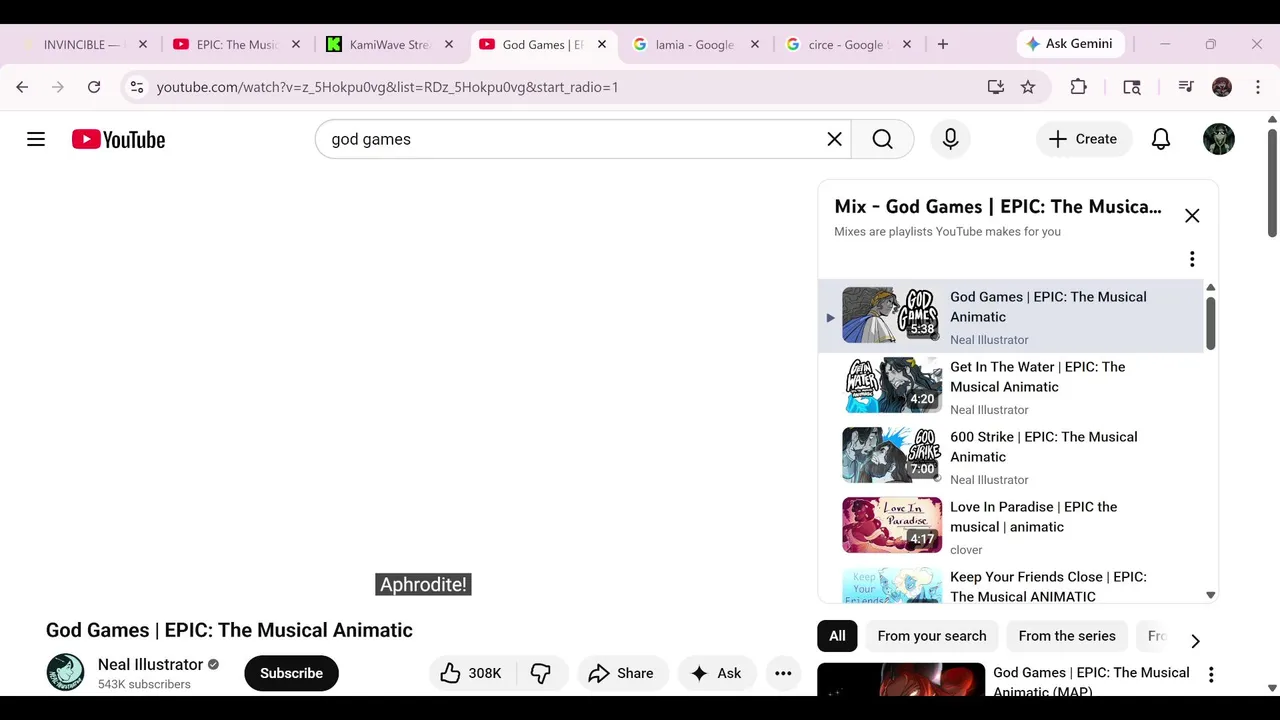Select currently playing God Games playlist item
The height and width of the screenshot is (720, 1280).
click(x=1010, y=316)
